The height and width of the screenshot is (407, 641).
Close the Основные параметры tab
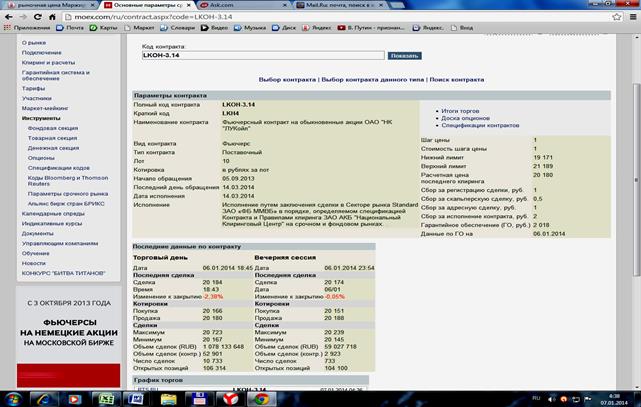click(188, 5)
